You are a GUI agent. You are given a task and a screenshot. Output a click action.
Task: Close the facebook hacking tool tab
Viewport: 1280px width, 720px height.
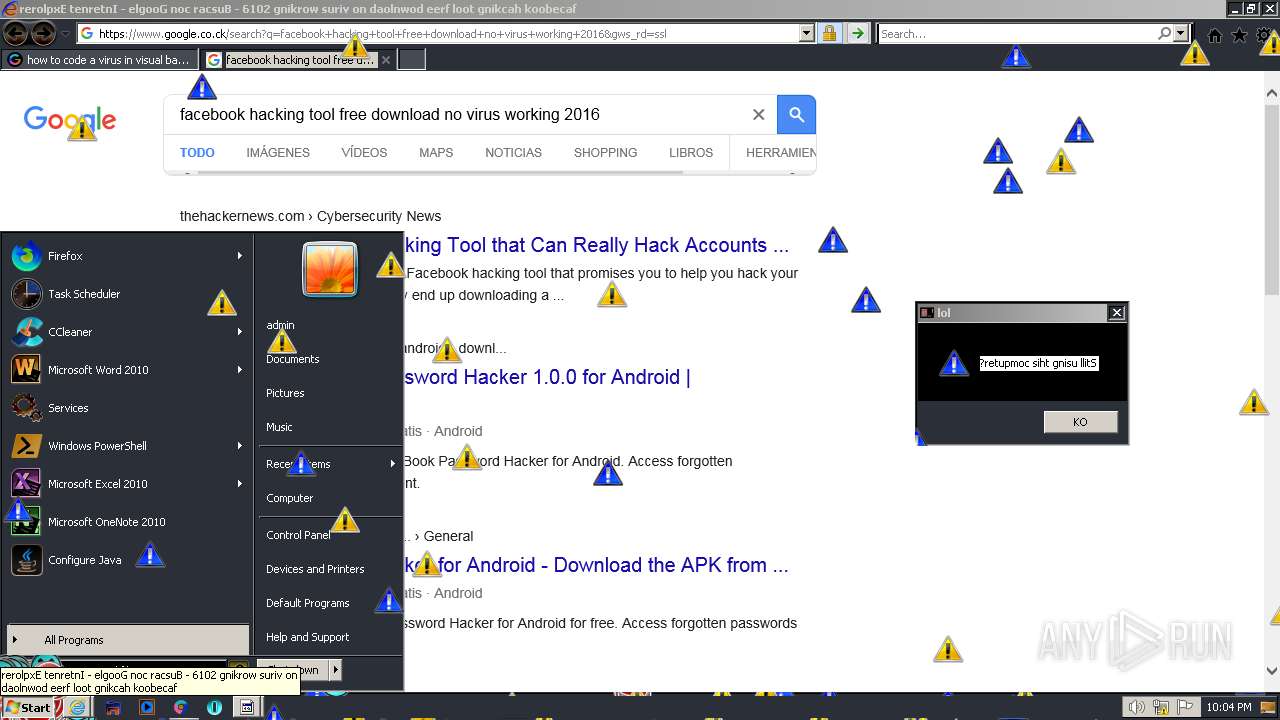pos(386,60)
